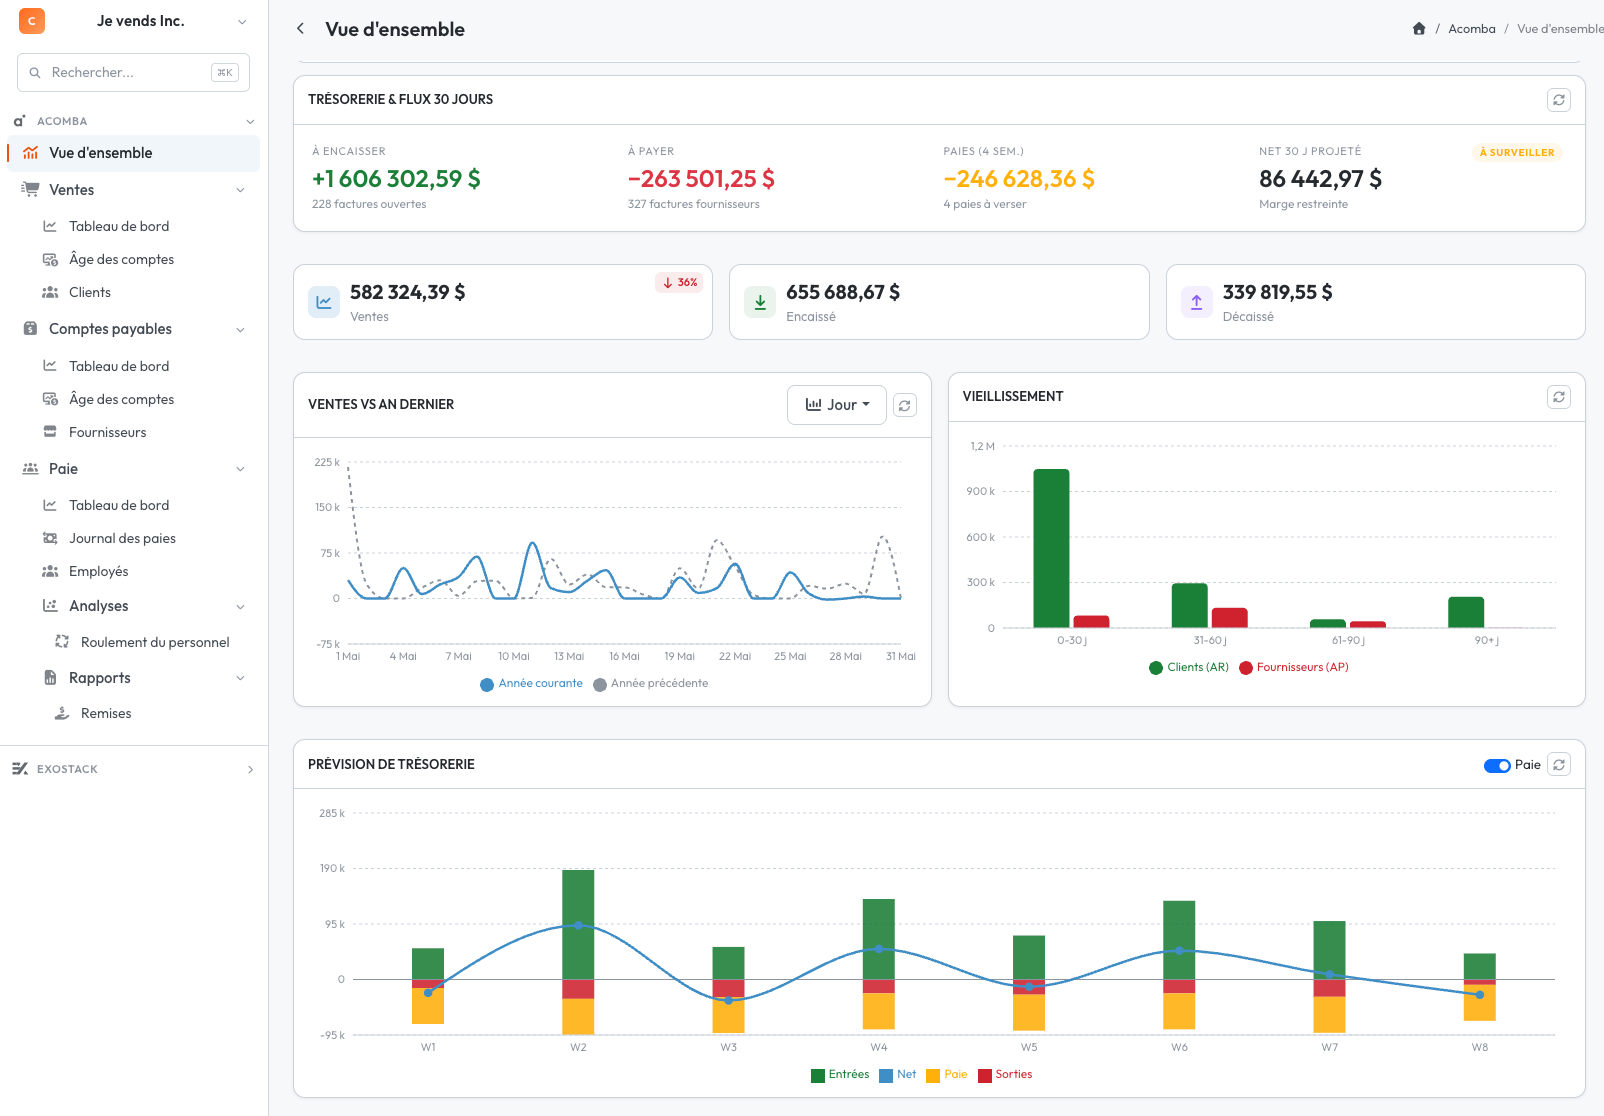Viewport: 1604px width, 1116px height.
Task: Refresh the Trésorerie & Flux 30 jours panel
Action: (1558, 100)
